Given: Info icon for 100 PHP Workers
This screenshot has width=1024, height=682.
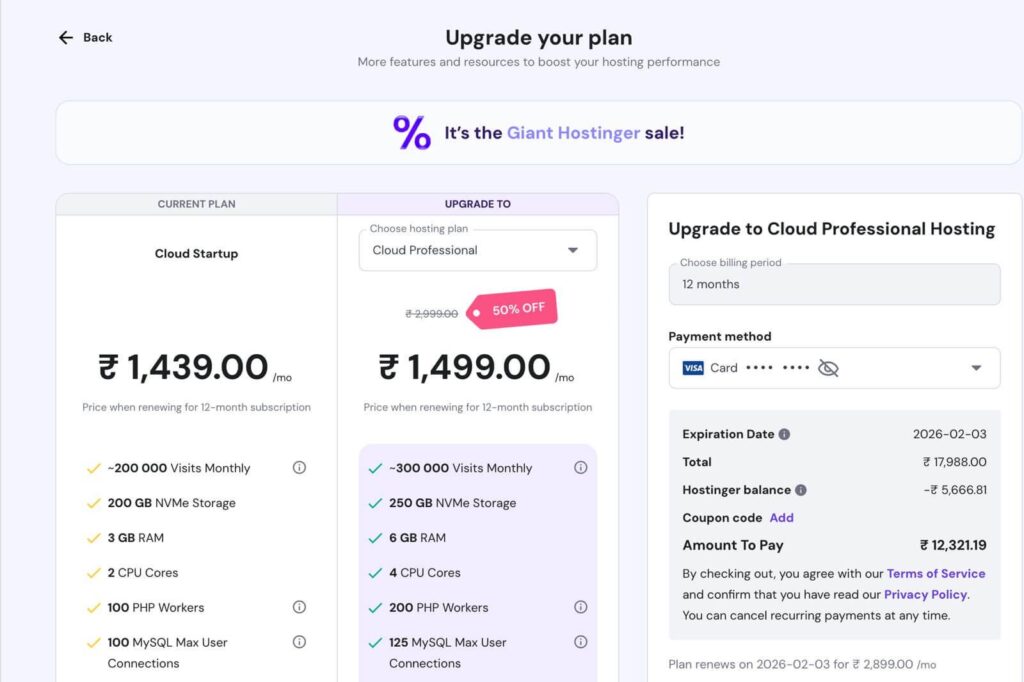Looking at the screenshot, I should pyautogui.click(x=299, y=607).
